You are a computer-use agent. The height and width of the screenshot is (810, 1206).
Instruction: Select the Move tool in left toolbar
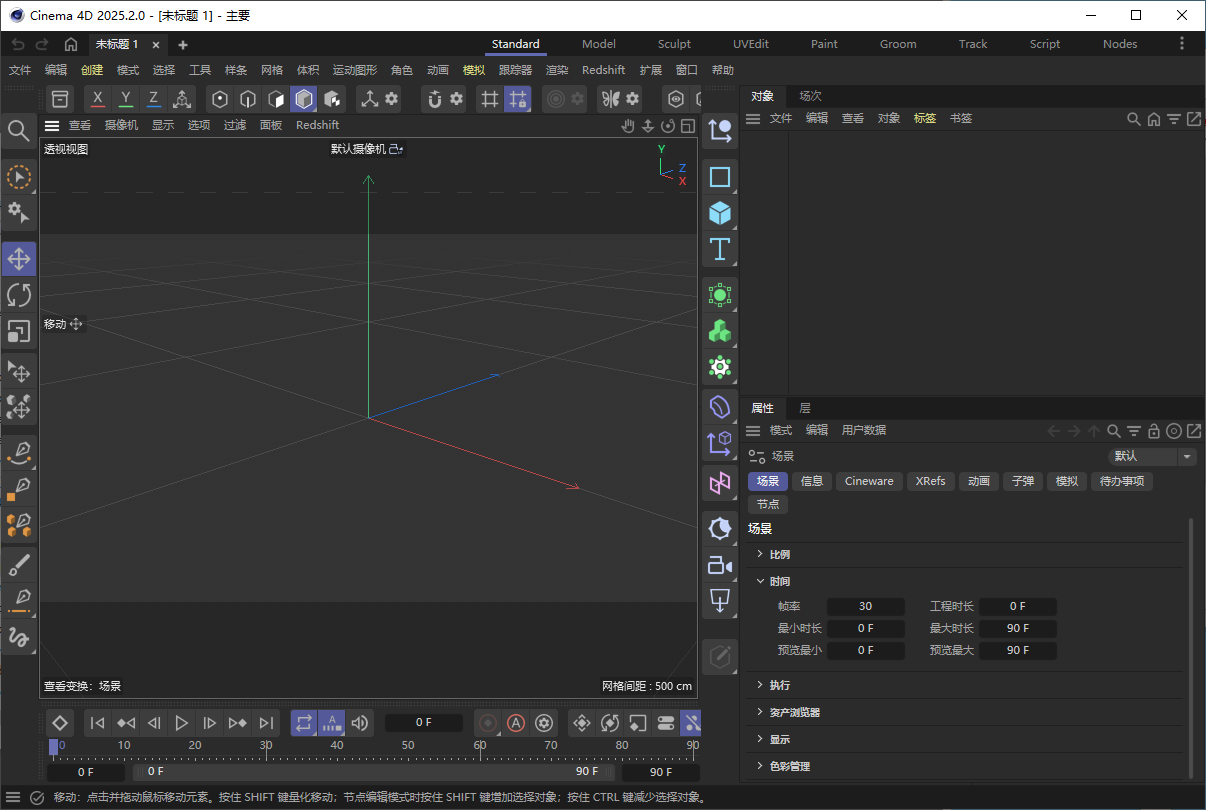pos(19,259)
